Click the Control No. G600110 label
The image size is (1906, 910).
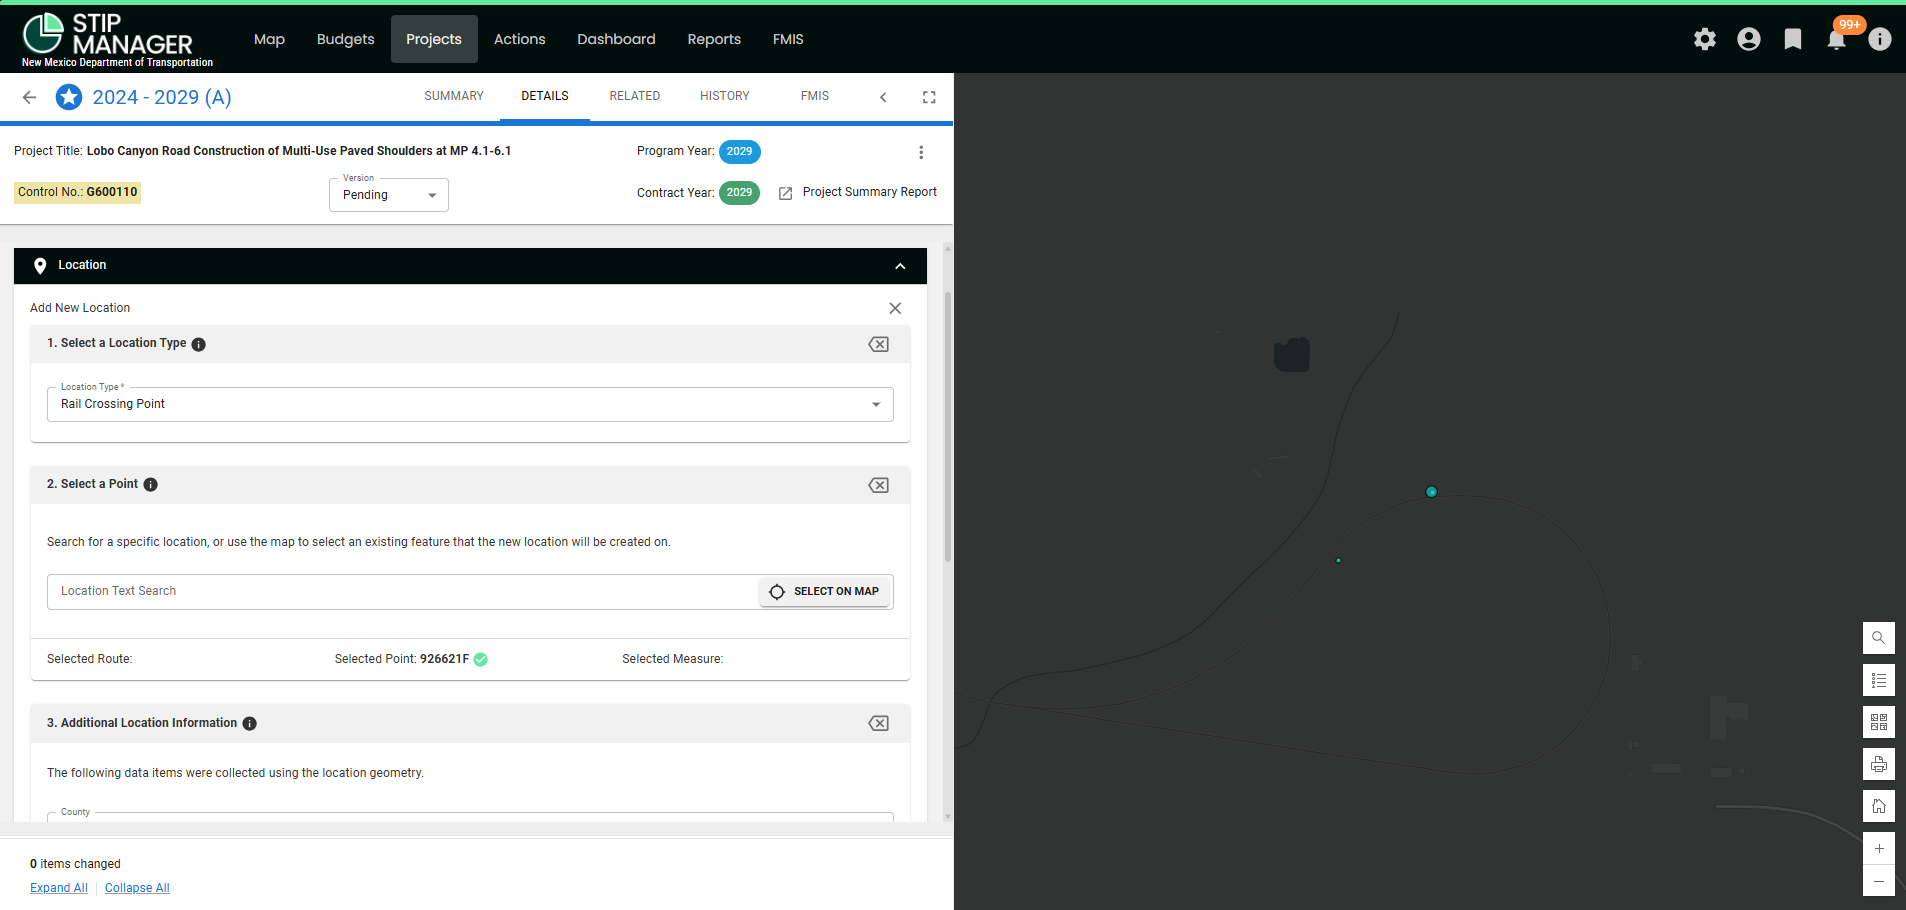click(x=77, y=192)
